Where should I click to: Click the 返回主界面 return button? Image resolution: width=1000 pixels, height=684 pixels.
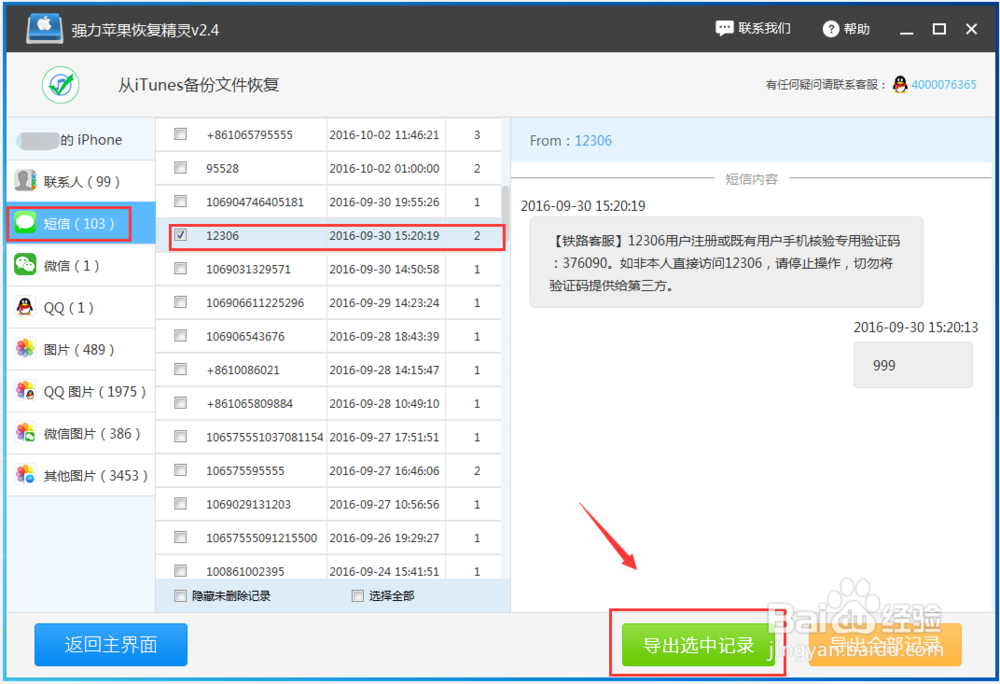click(x=110, y=645)
